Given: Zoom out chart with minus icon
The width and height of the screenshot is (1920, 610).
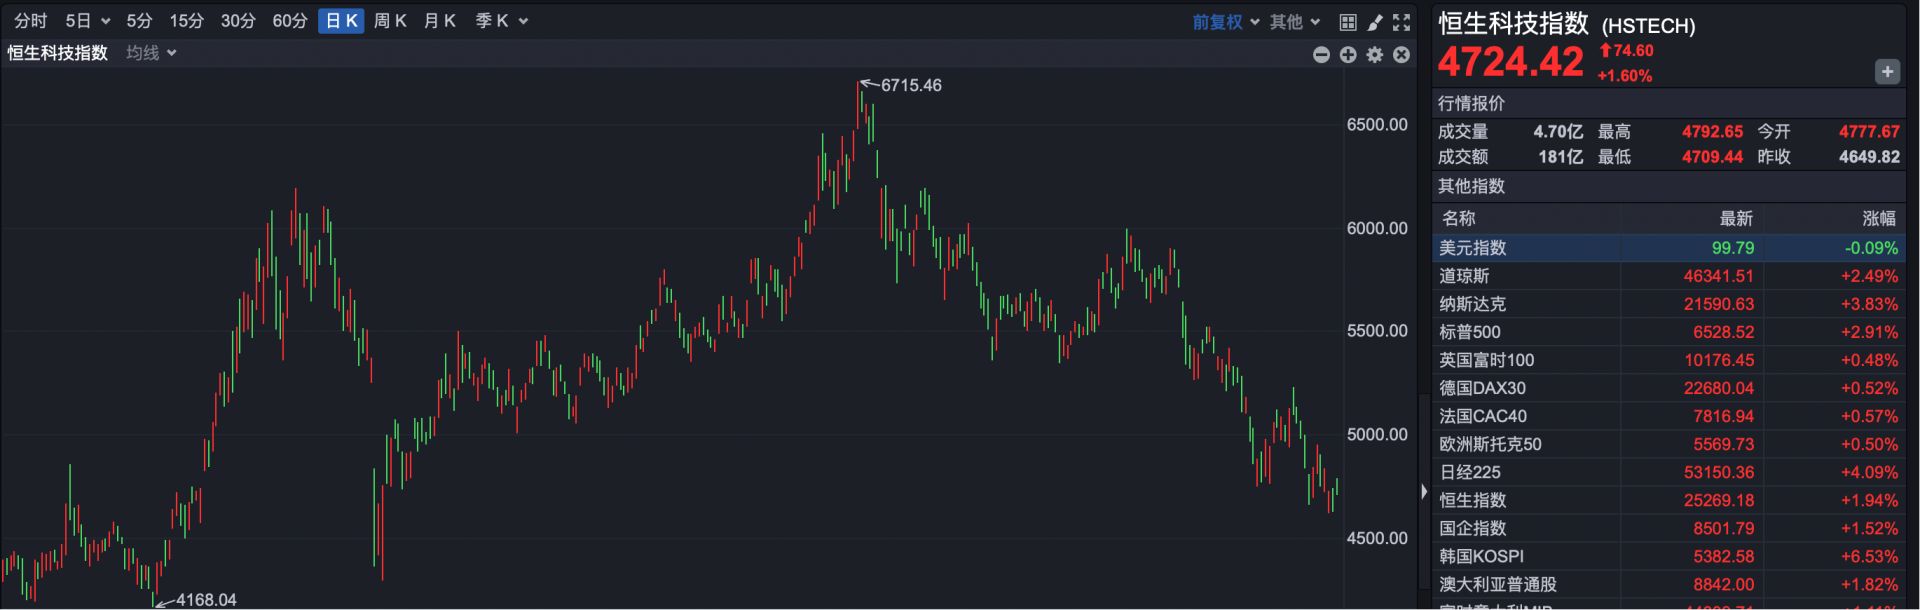Looking at the screenshot, I should point(1321,55).
